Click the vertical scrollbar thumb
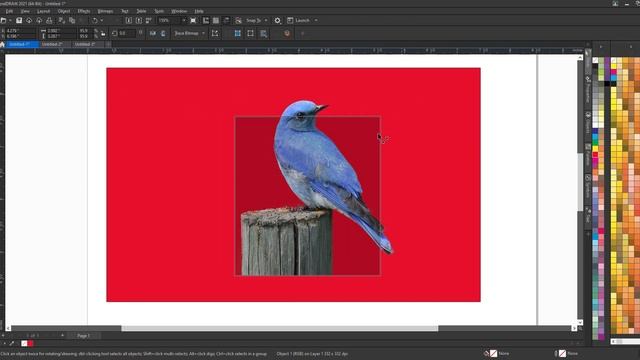 click(580, 182)
